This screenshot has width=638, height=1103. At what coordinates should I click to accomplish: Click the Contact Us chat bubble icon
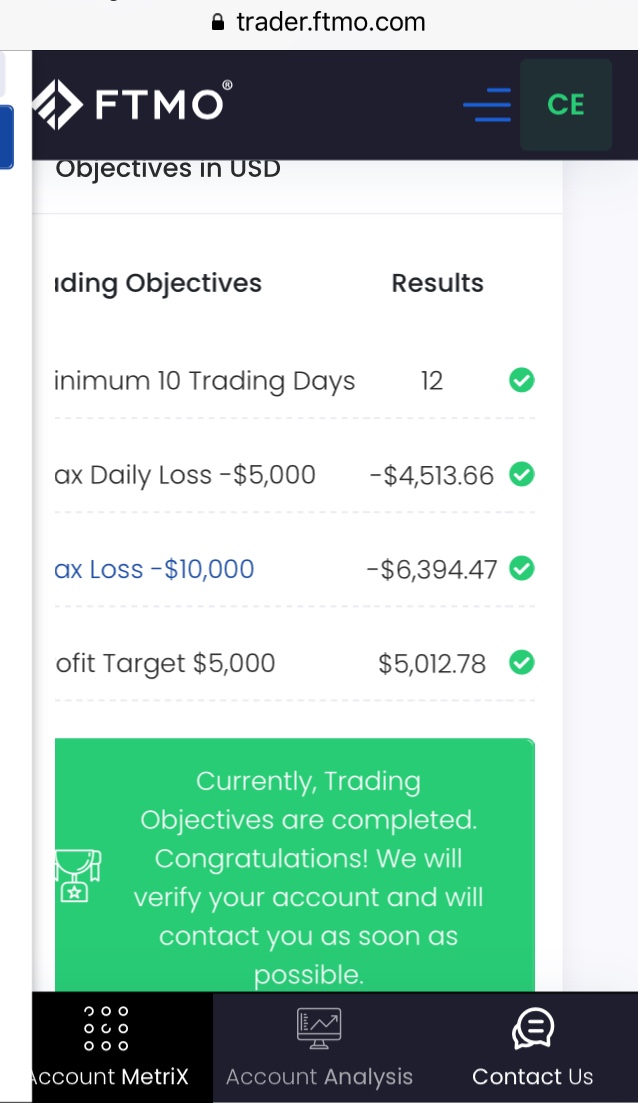pos(533,1028)
